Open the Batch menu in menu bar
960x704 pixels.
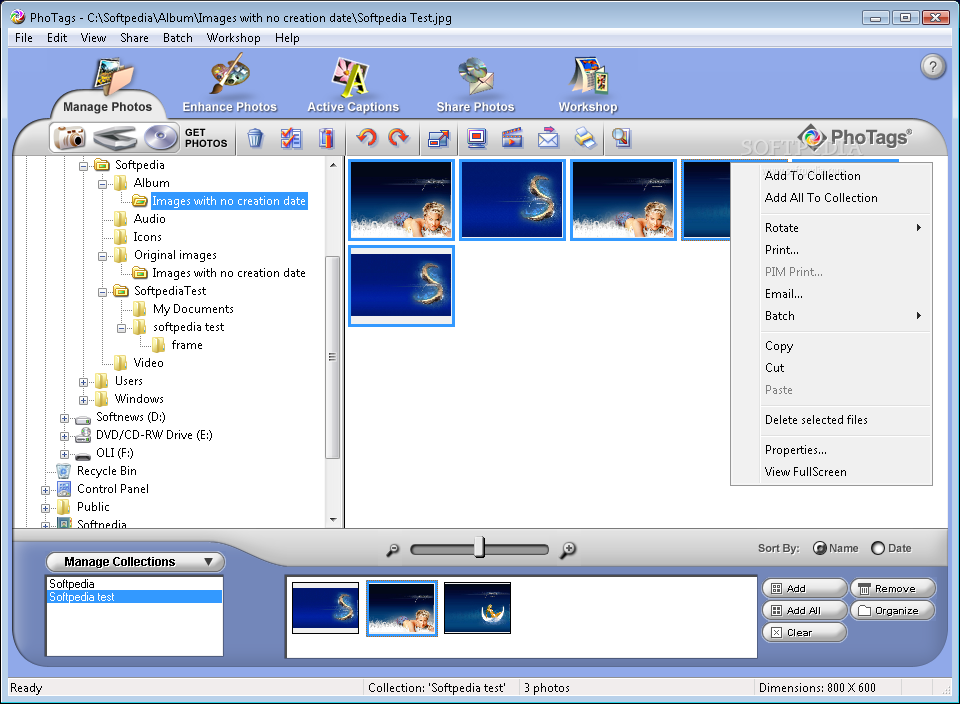[x=178, y=38]
